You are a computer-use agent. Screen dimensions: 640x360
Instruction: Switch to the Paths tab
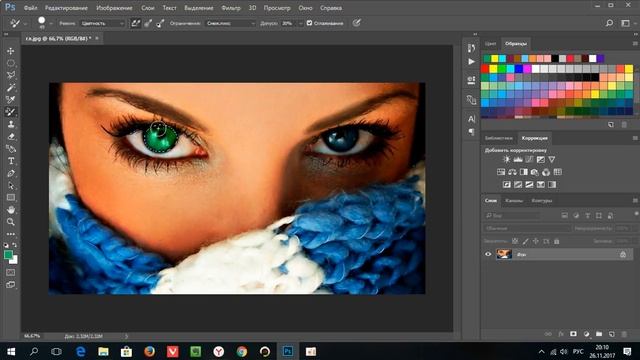pos(542,200)
